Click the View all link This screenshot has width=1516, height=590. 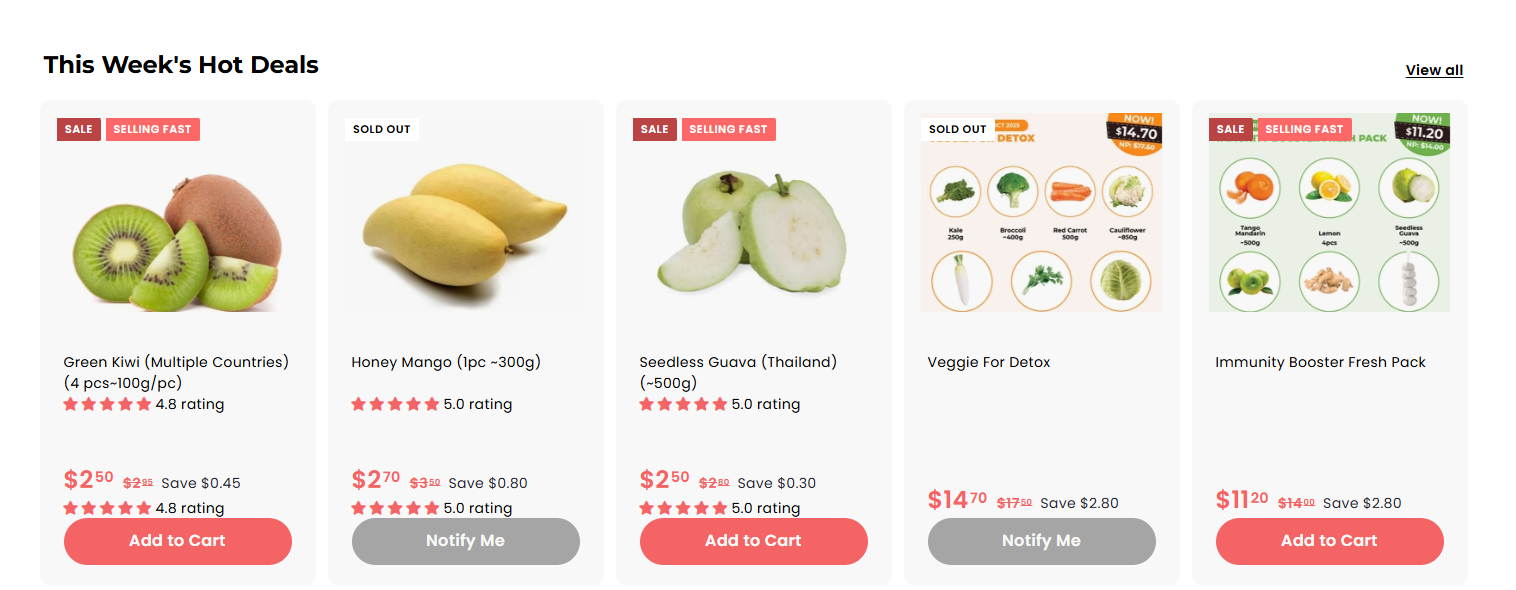tap(1434, 70)
